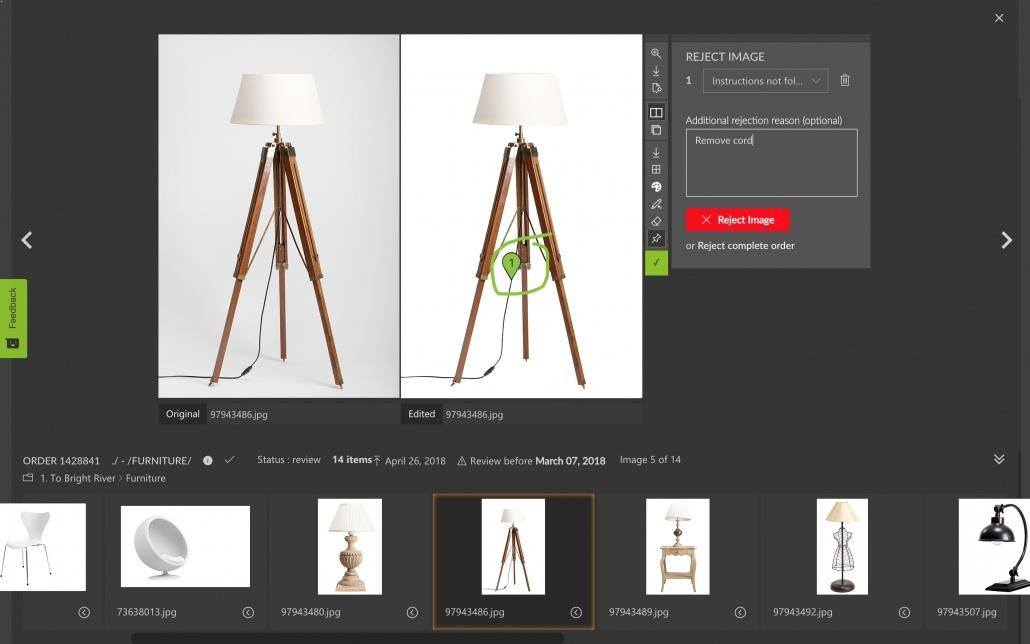
Task: Select the eraser tool
Action: pyautogui.click(x=656, y=221)
